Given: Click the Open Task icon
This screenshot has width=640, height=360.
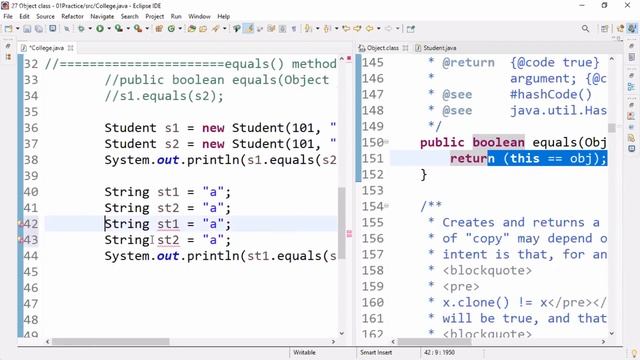Looking at the screenshot, I should 203,29.
